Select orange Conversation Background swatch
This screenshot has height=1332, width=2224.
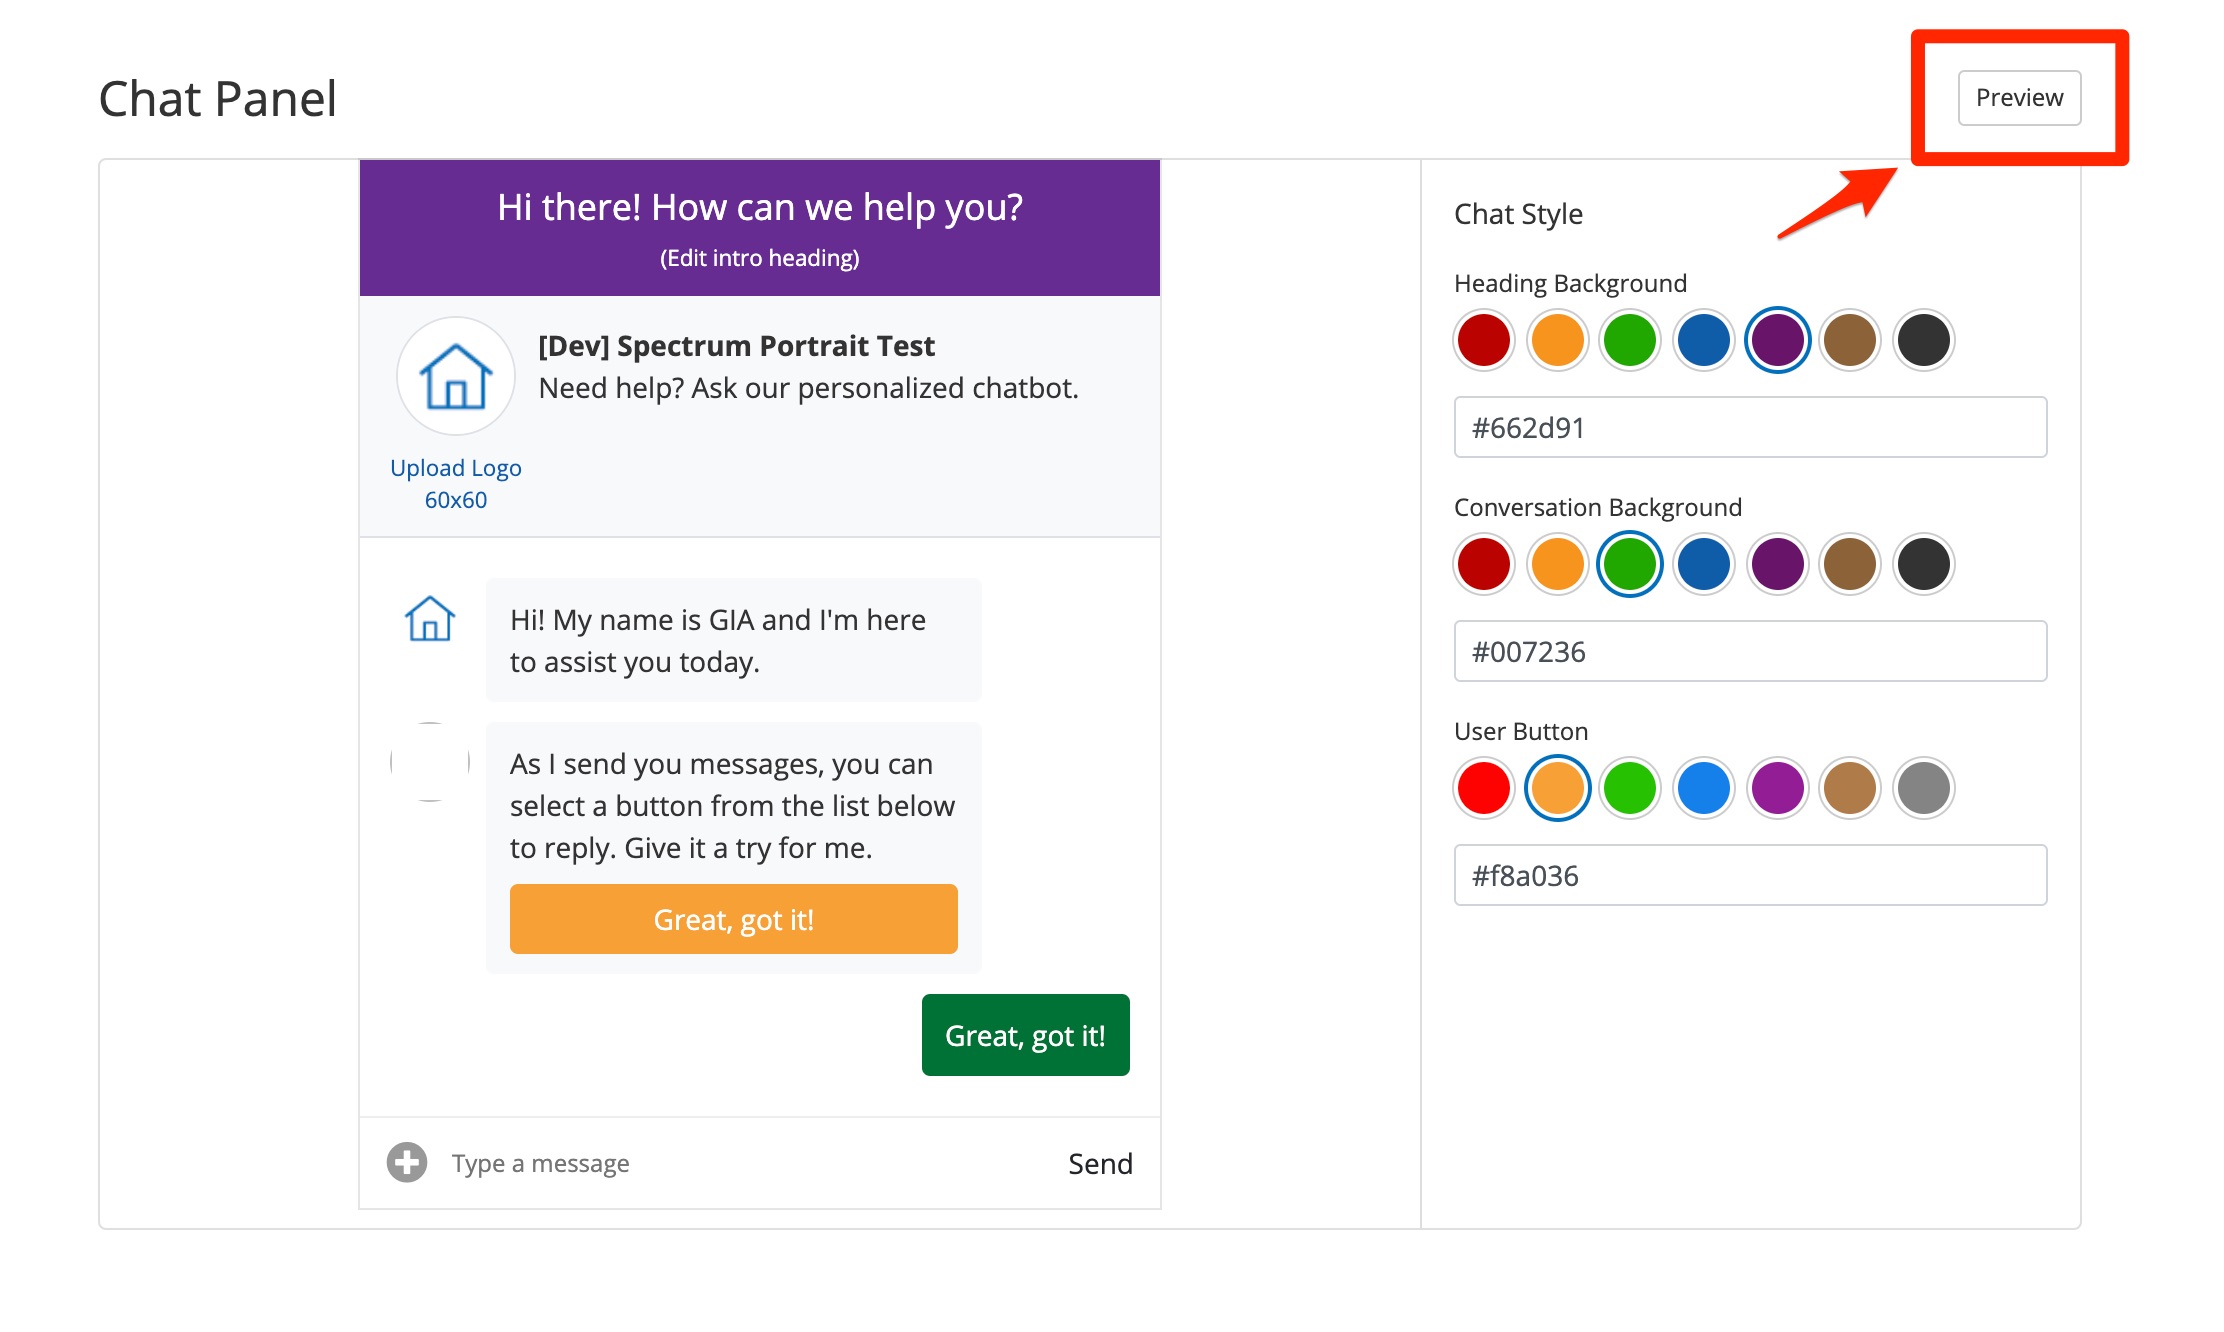click(x=1558, y=564)
